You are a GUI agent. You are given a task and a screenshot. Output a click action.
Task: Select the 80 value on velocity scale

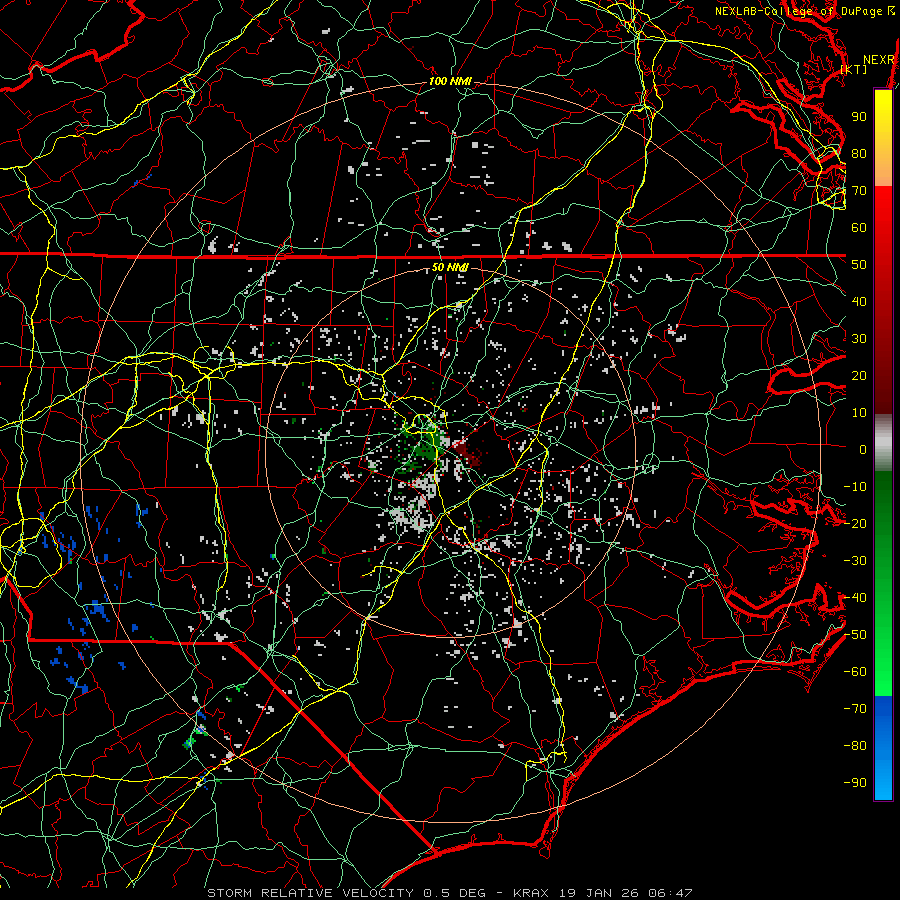[859, 154]
